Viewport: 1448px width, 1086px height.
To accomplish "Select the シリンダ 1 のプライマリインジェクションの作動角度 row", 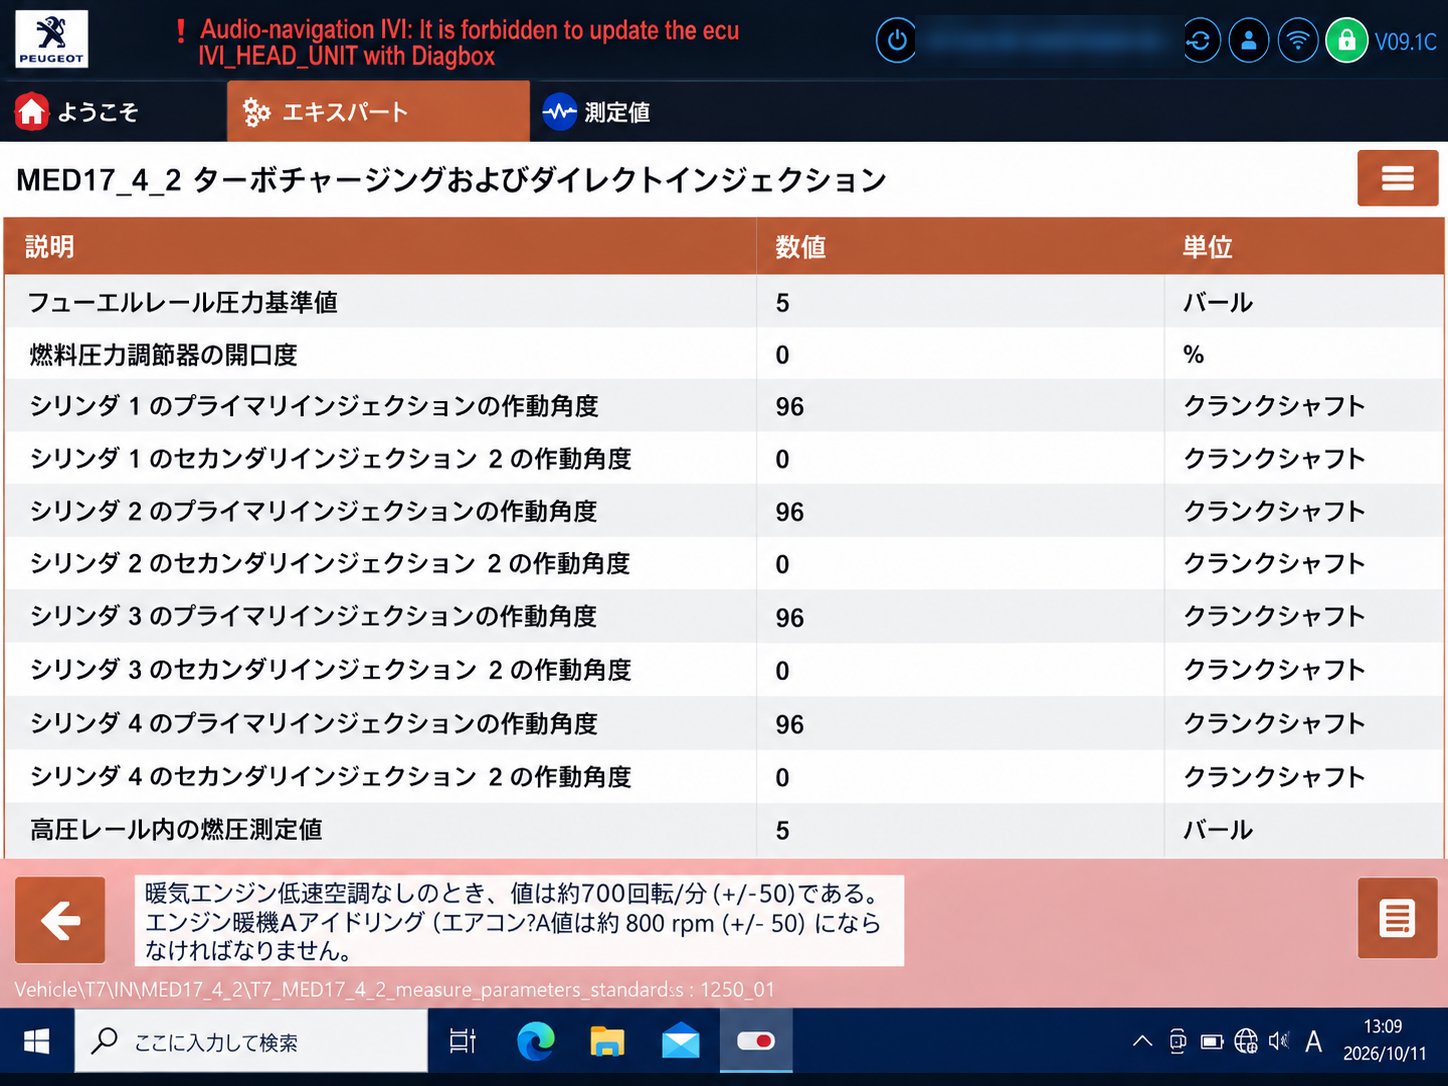I will 724,406.
